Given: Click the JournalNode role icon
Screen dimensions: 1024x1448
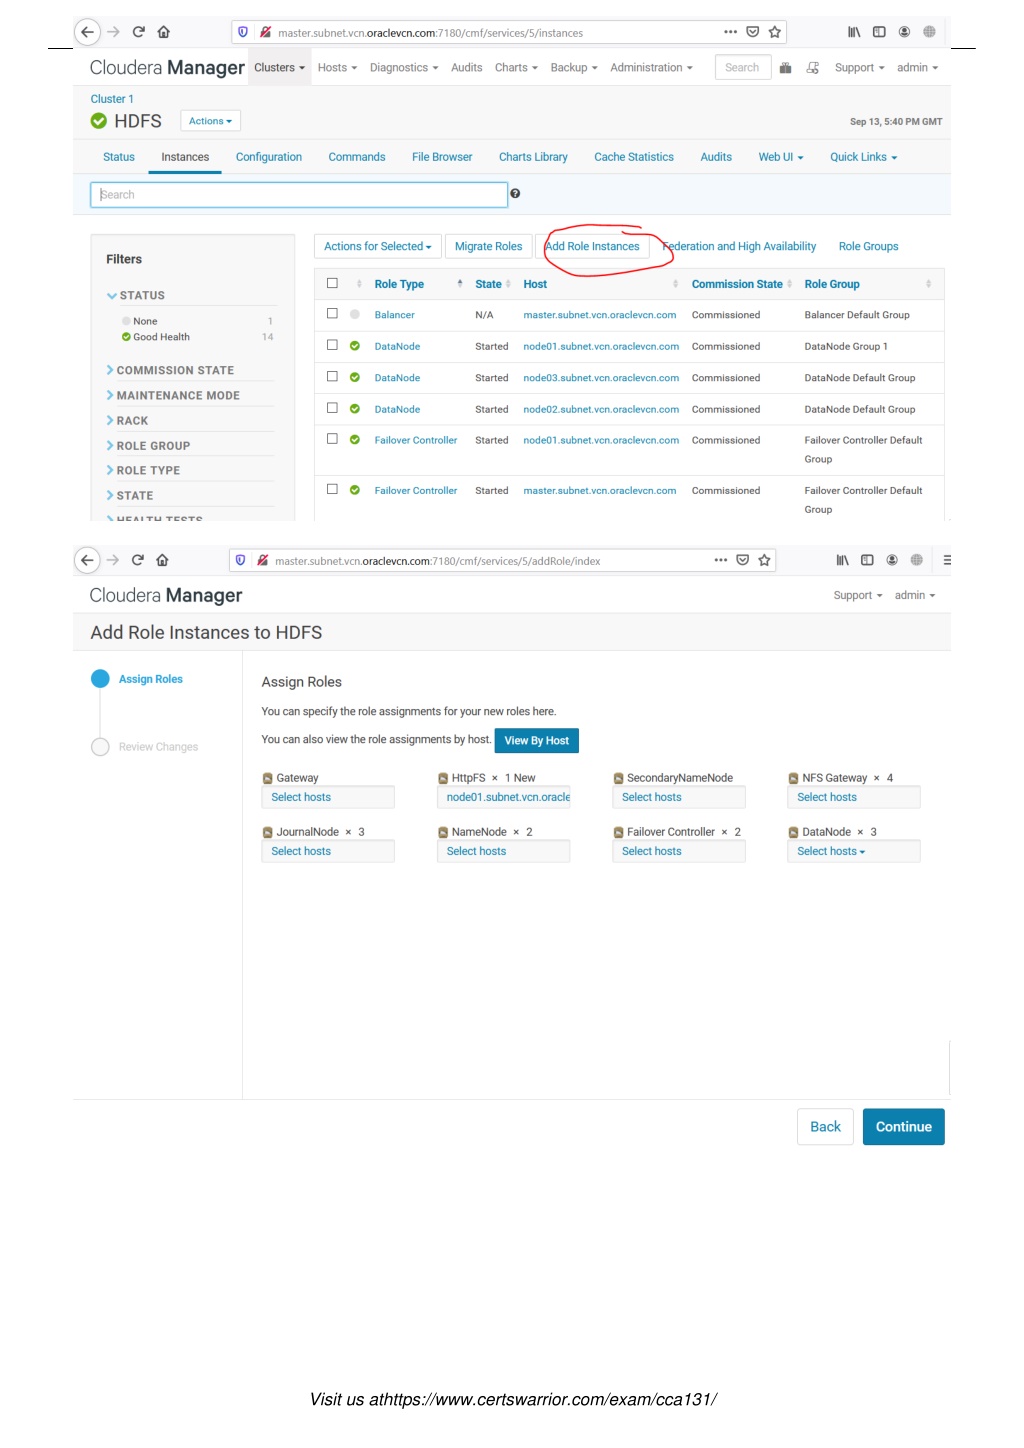Looking at the screenshot, I should (x=268, y=832).
